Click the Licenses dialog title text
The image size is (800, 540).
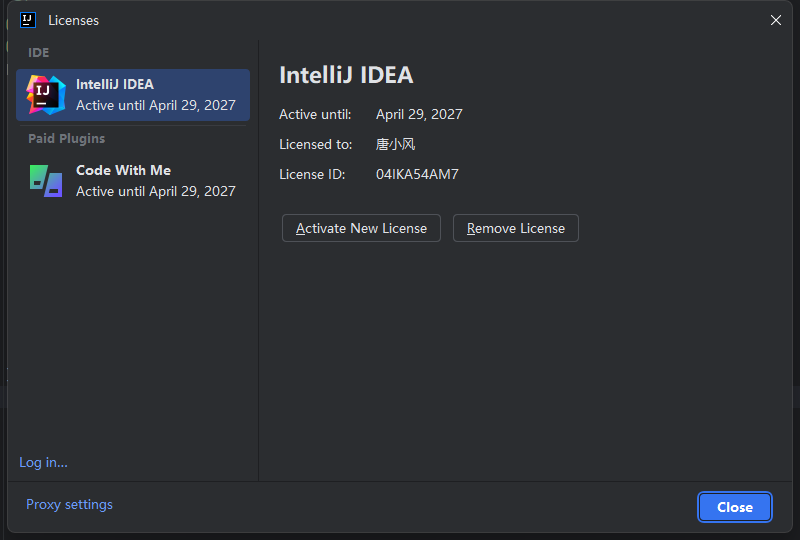click(x=73, y=20)
